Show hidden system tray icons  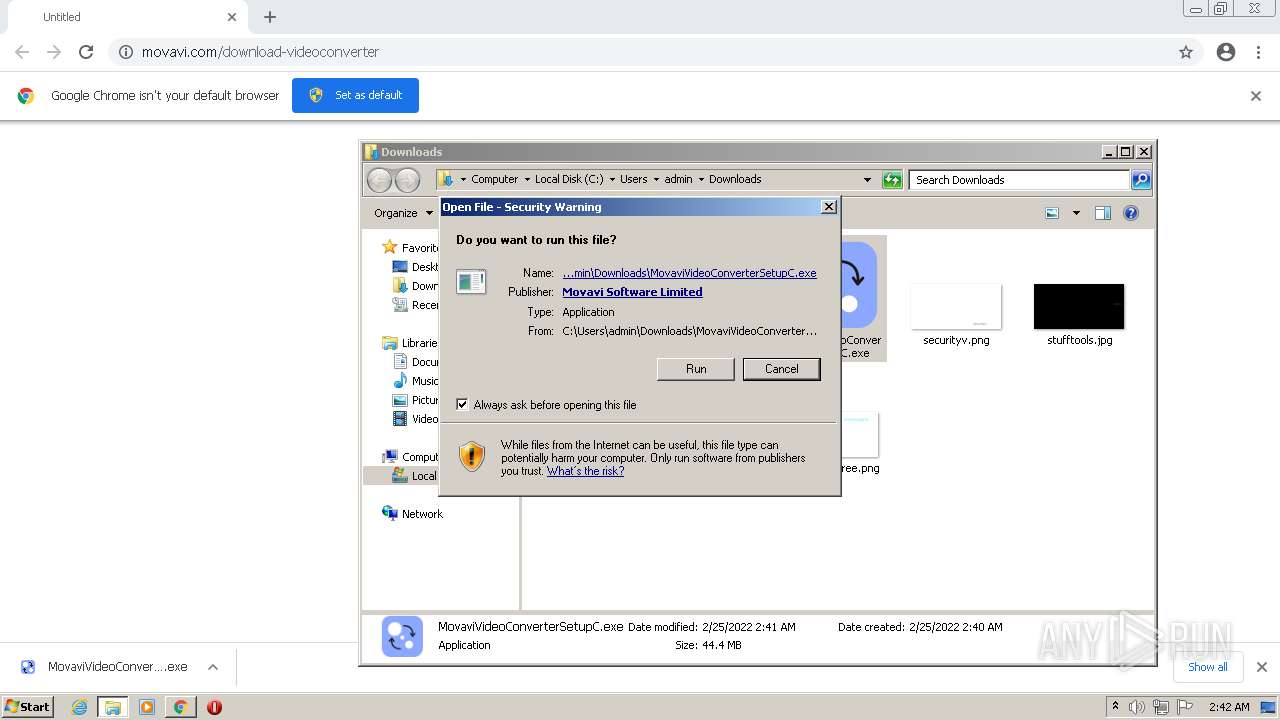(1115, 706)
